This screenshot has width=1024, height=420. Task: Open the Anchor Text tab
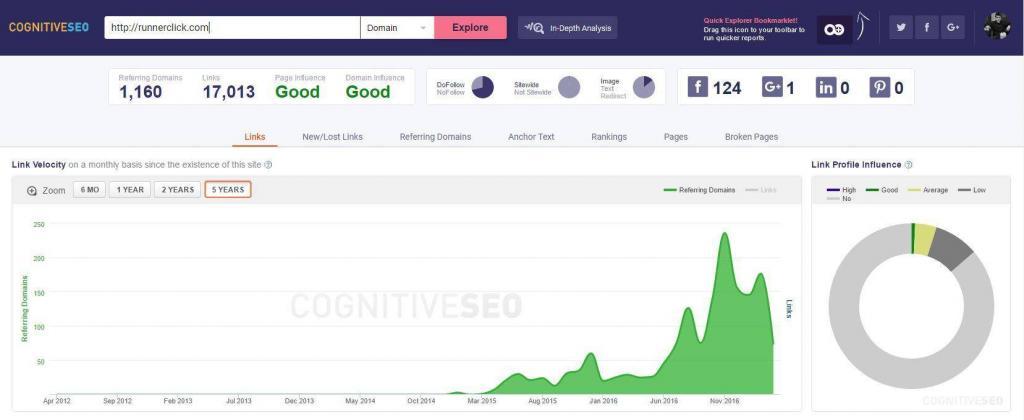click(x=531, y=137)
